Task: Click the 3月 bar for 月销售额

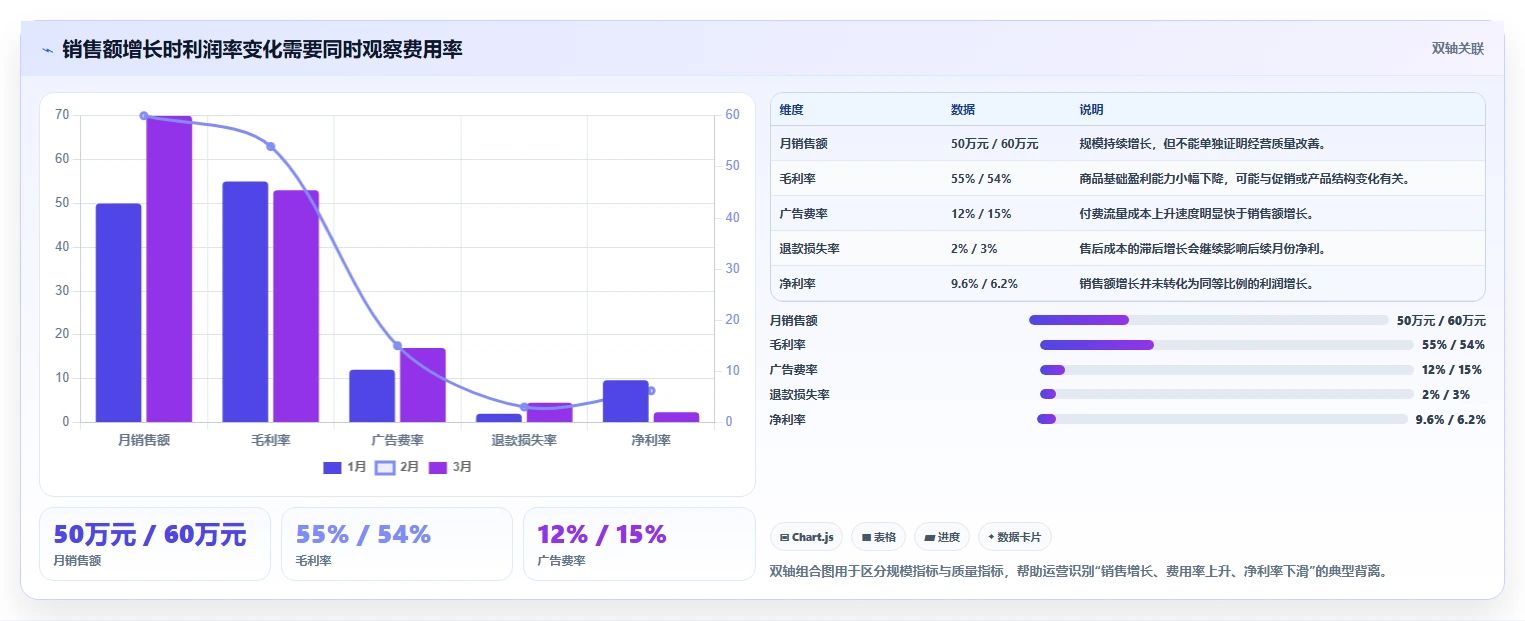Action: click(169, 269)
